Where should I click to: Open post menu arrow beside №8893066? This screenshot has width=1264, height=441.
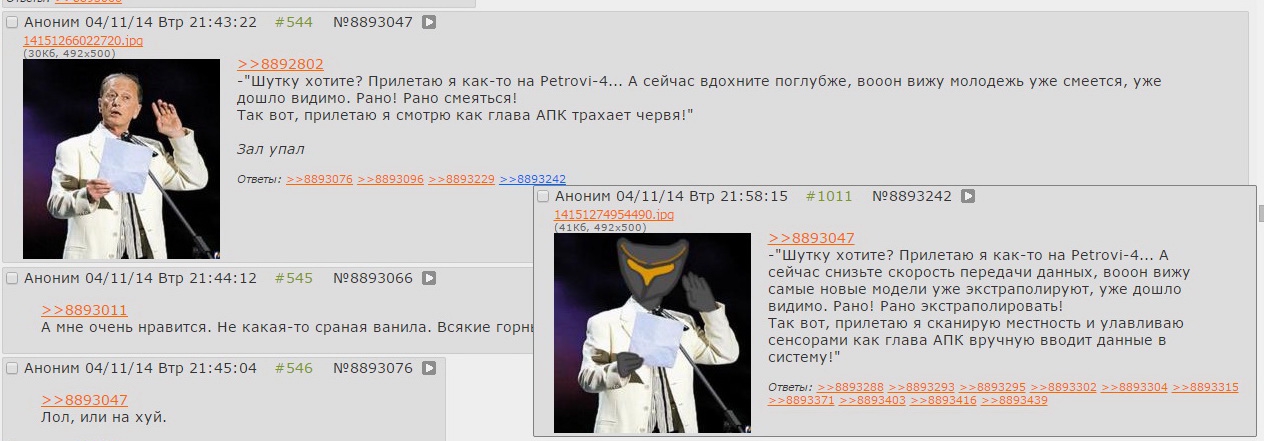[428, 278]
